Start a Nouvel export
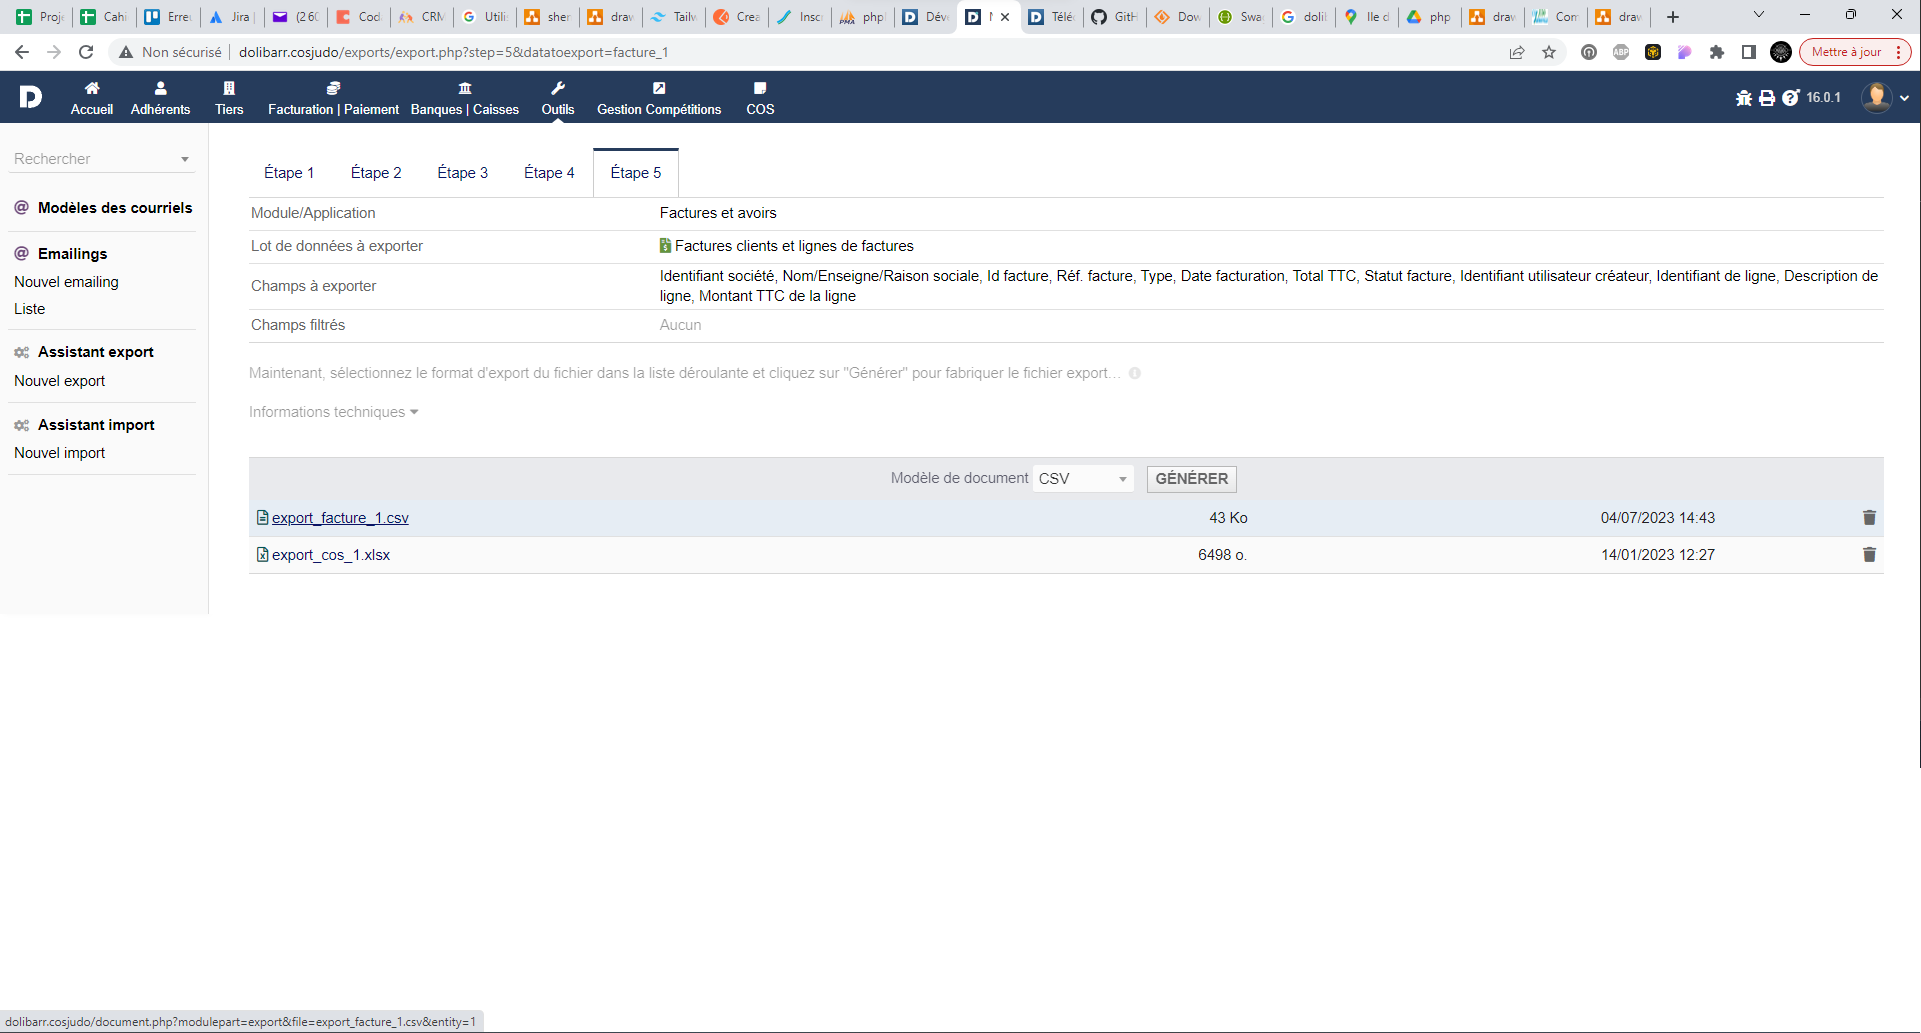The image size is (1921, 1033). point(59,381)
